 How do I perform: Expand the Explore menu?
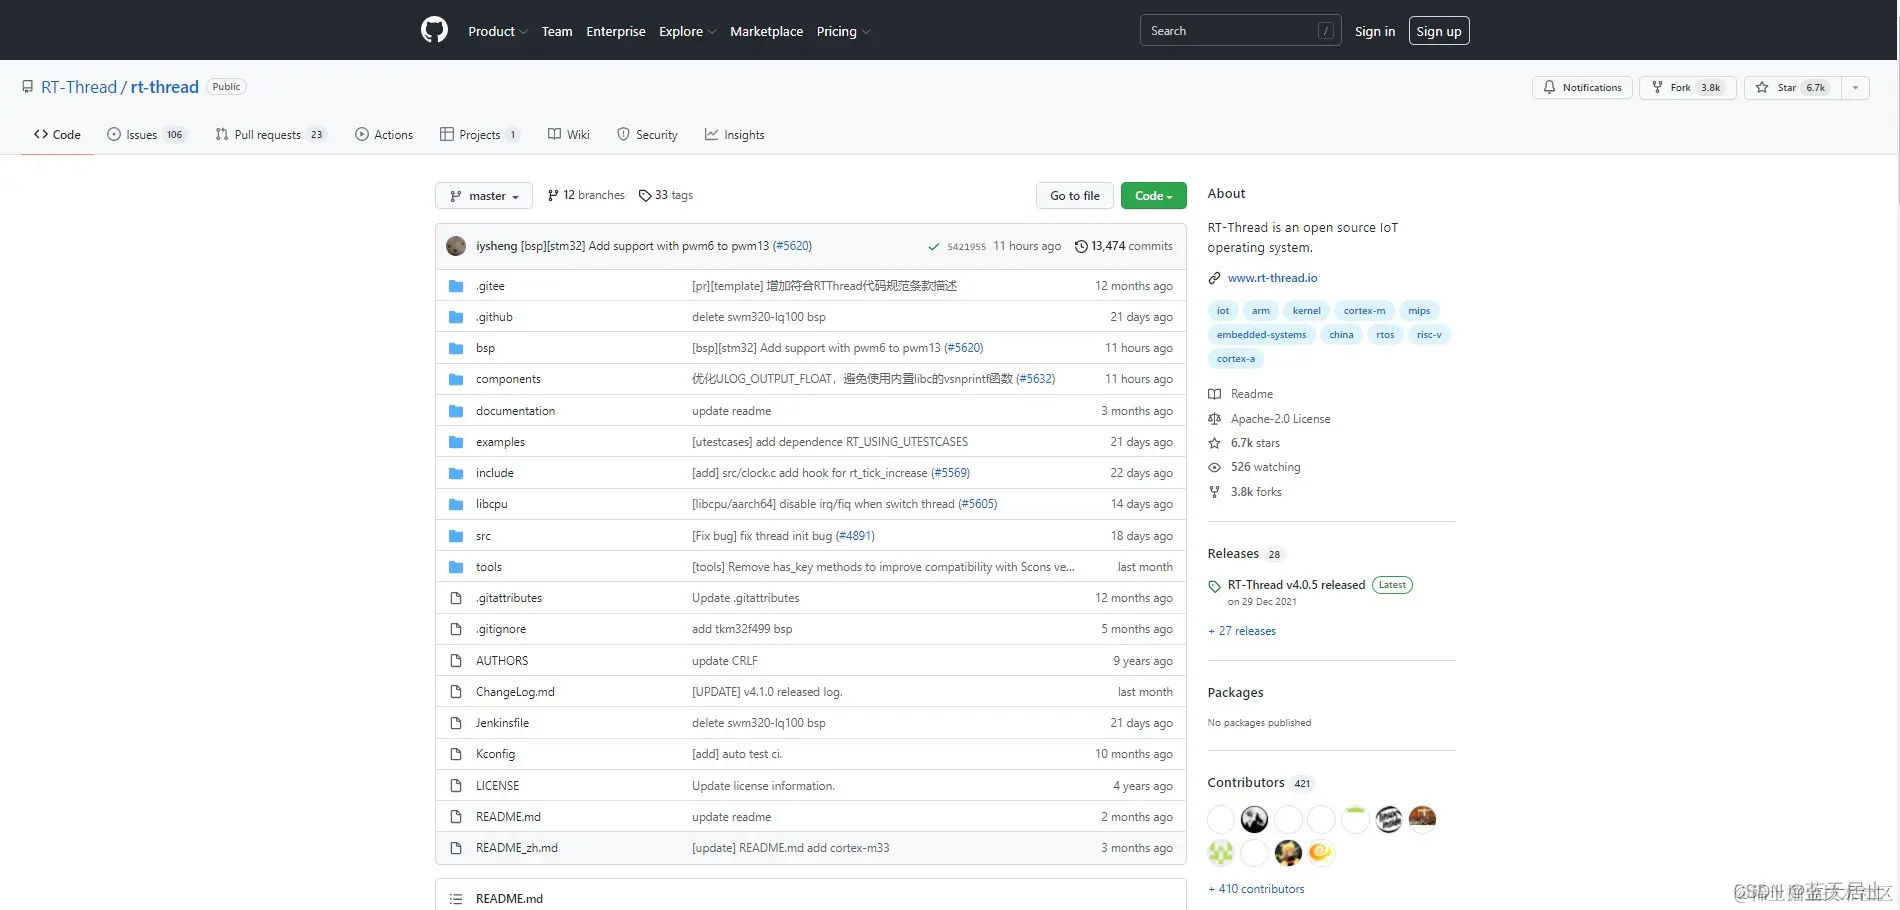pyautogui.click(x=687, y=31)
